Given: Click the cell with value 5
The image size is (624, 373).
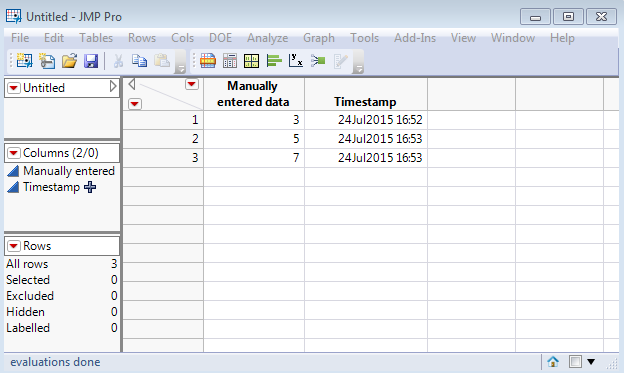Looking at the screenshot, I should pyautogui.click(x=254, y=139).
